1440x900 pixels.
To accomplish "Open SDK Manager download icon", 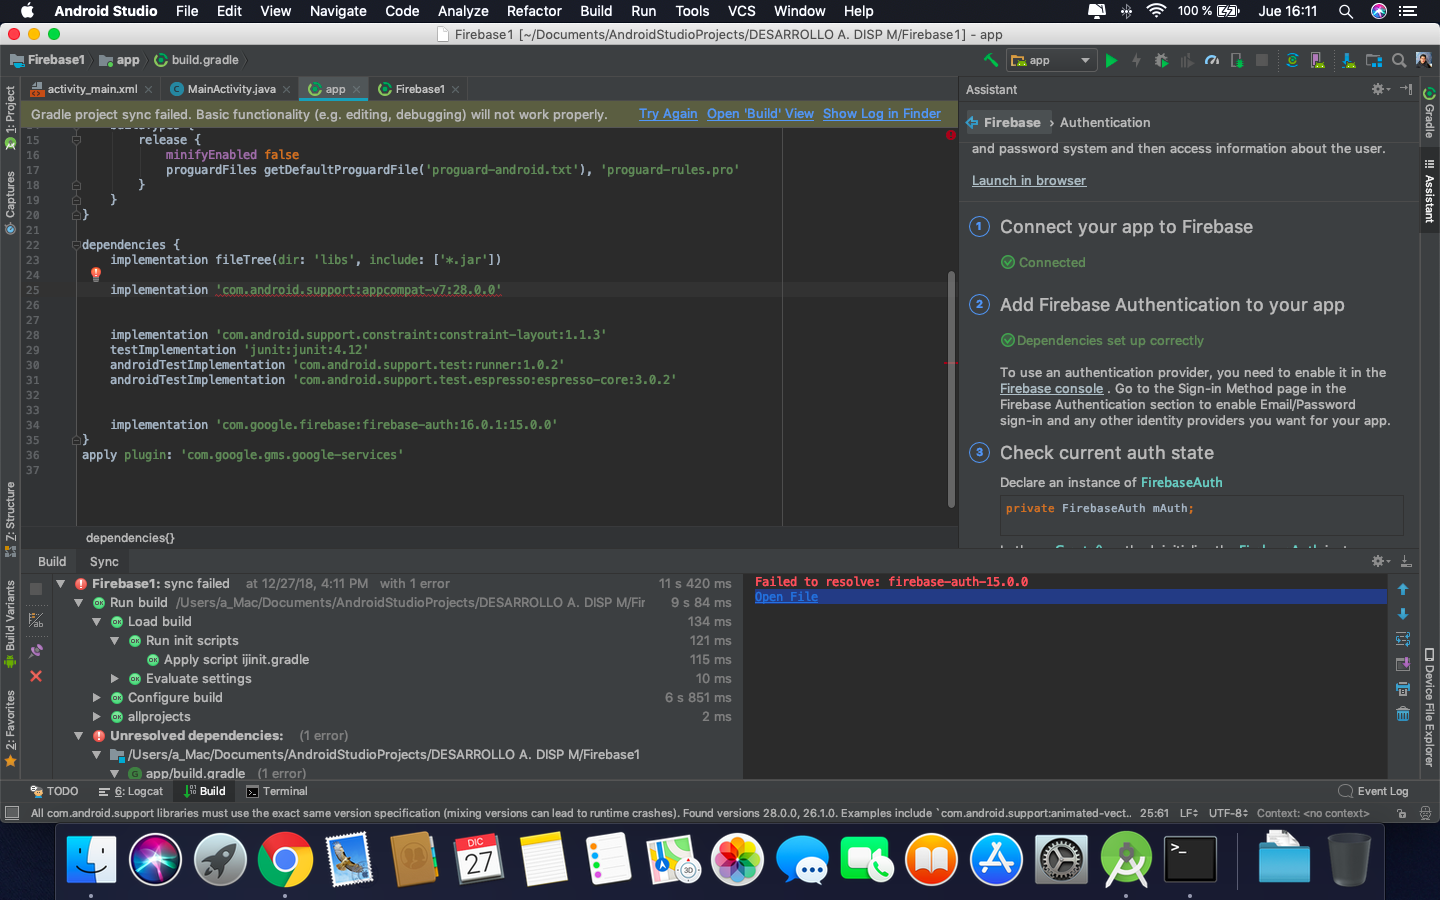I will coord(1349,60).
